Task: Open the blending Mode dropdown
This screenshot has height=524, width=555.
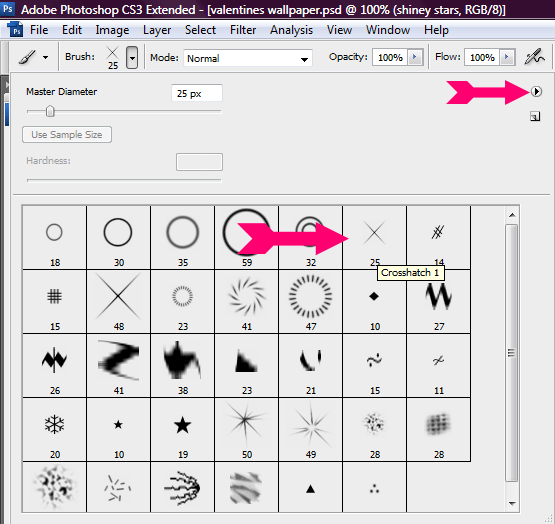Action: click(248, 58)
